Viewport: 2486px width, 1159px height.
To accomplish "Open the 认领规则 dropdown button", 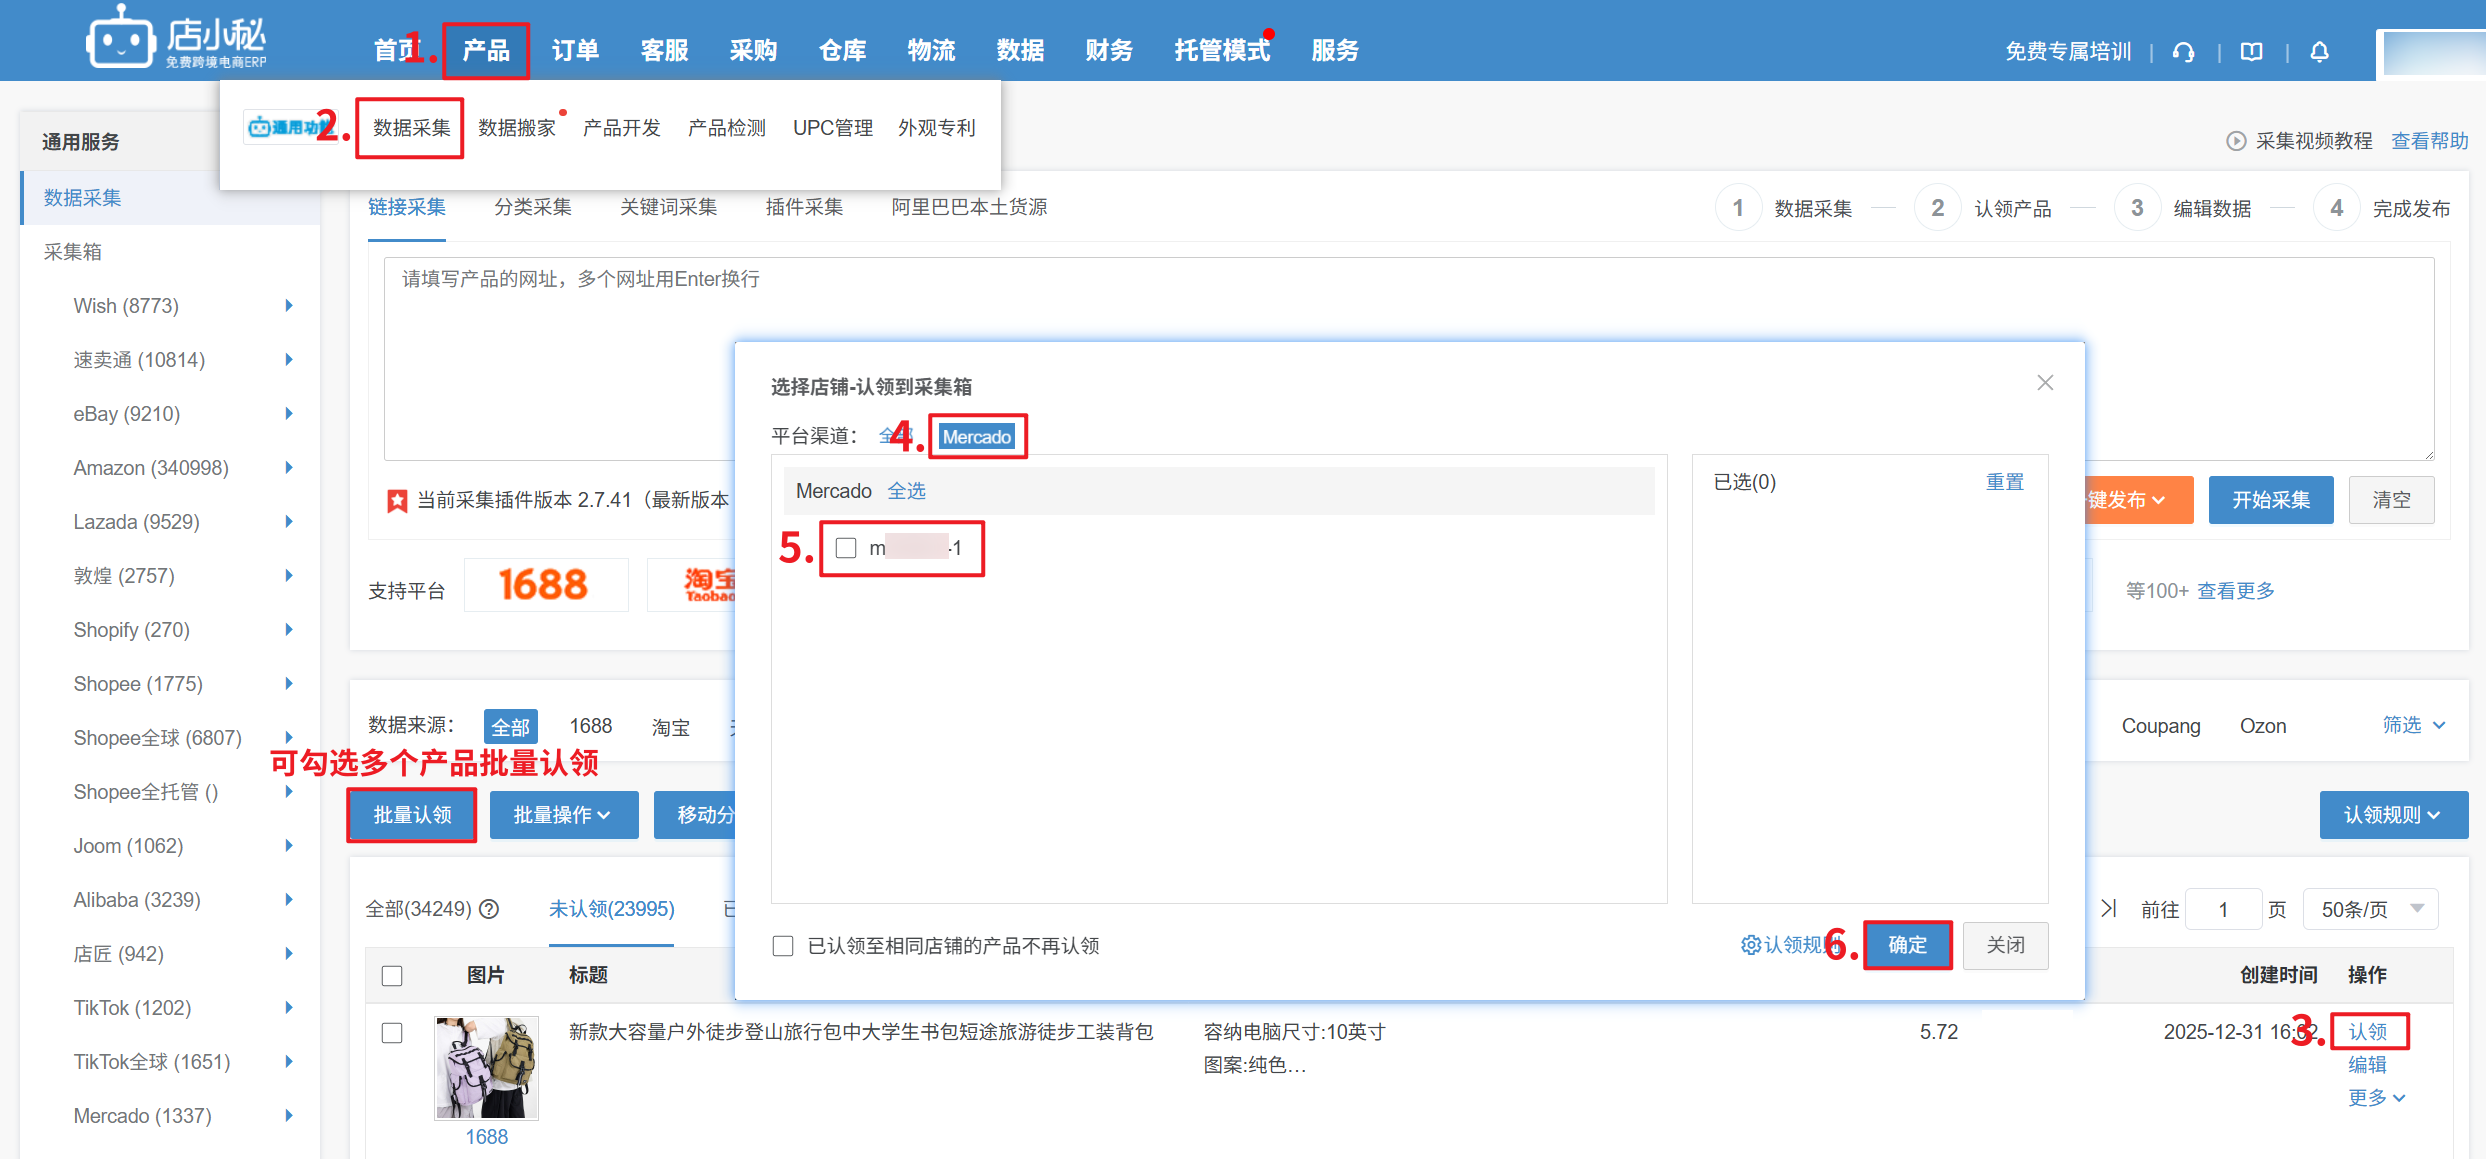I will tap(2392, 815).
